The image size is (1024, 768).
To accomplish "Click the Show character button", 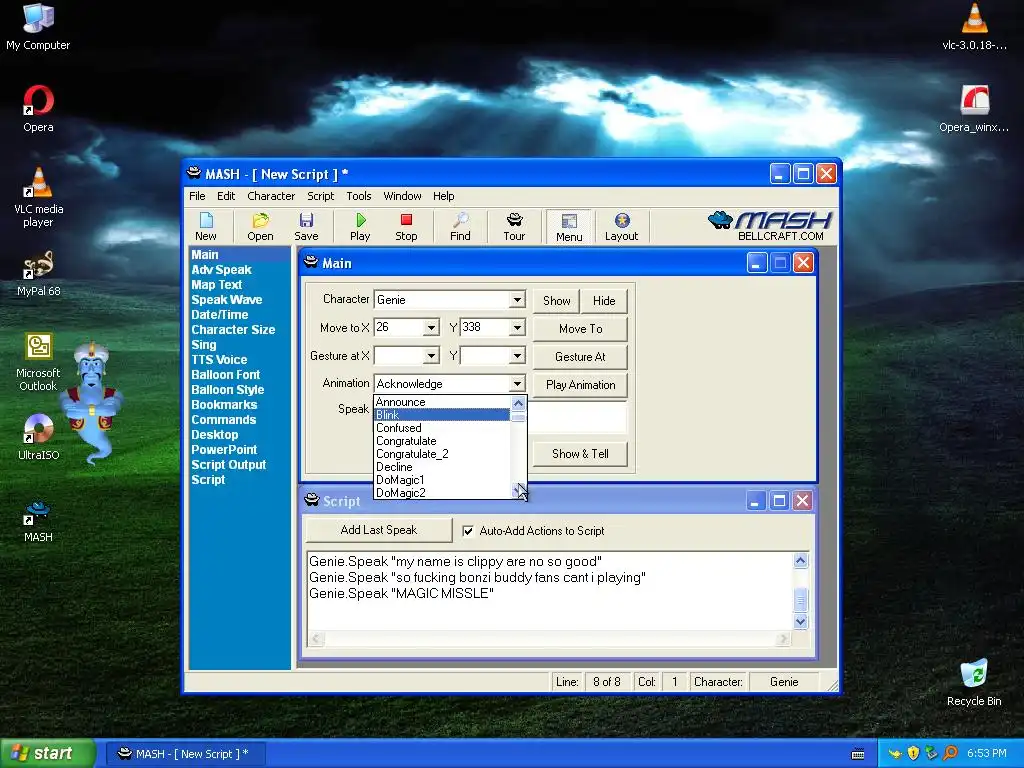I will [x=556, y=300].
